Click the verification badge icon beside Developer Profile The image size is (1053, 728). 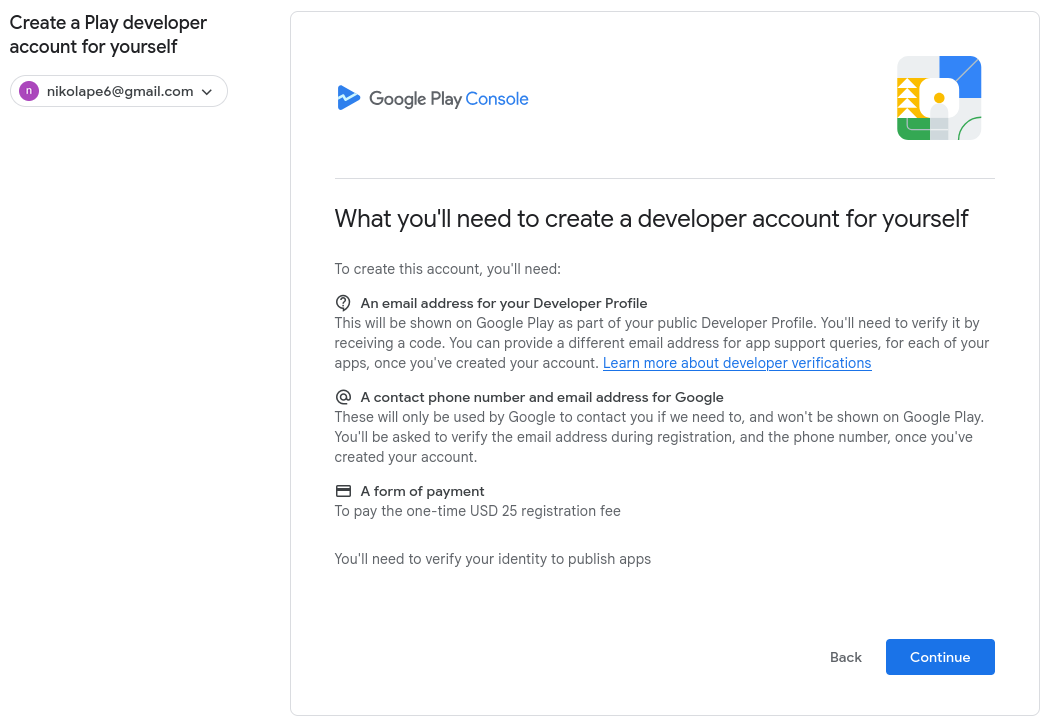pyautogui.click(x=343, y=303)
